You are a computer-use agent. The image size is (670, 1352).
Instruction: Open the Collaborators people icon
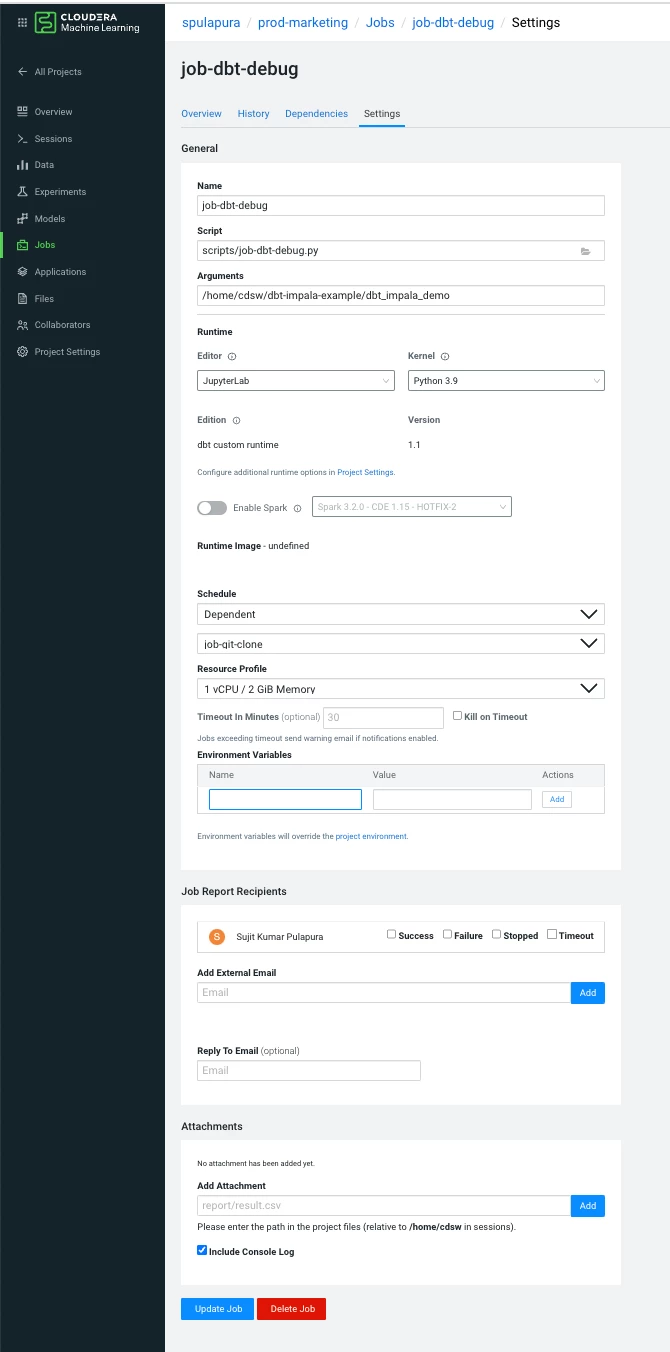pos(23,325)
